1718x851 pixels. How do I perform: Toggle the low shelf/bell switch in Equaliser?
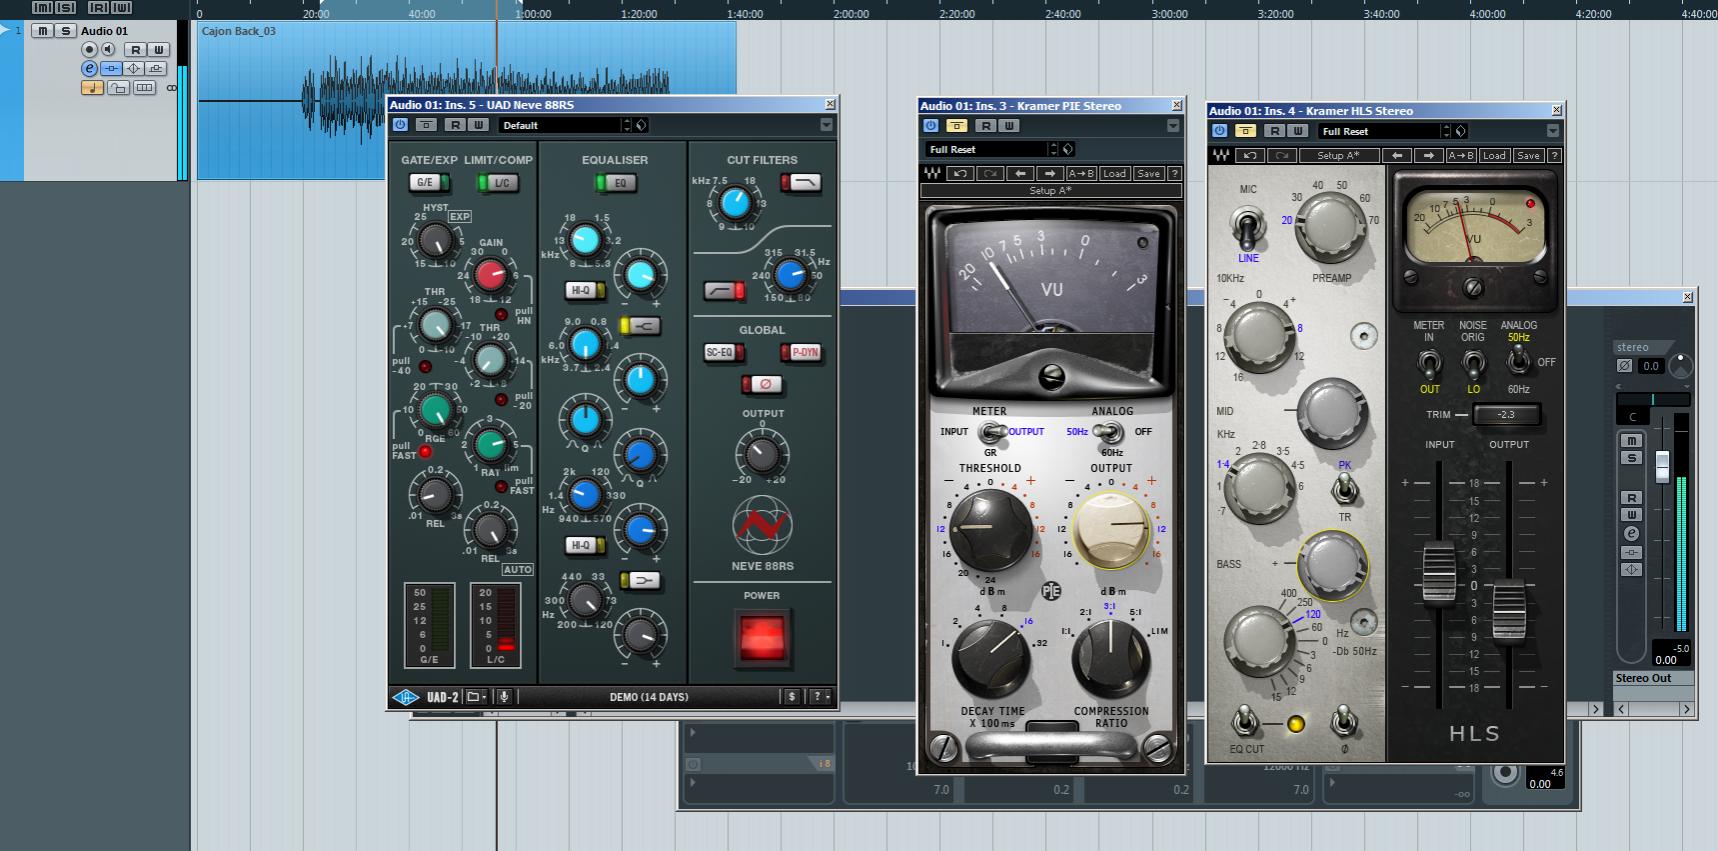click(x=639, y=580)
